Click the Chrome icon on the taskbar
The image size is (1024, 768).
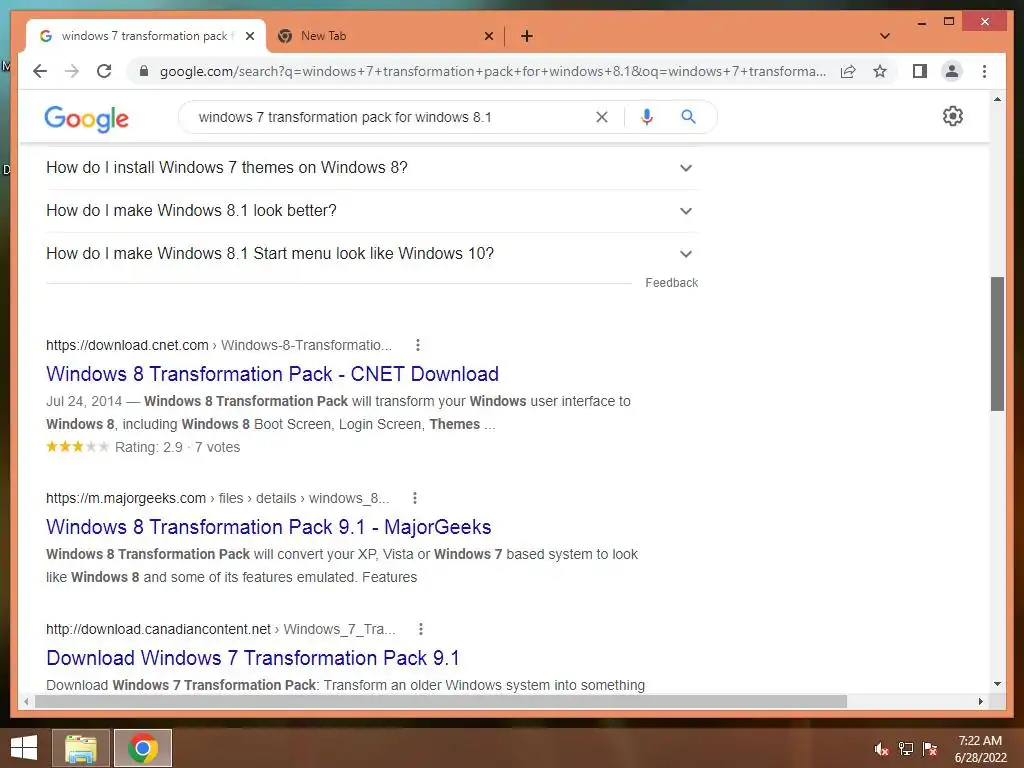point(142,748)
